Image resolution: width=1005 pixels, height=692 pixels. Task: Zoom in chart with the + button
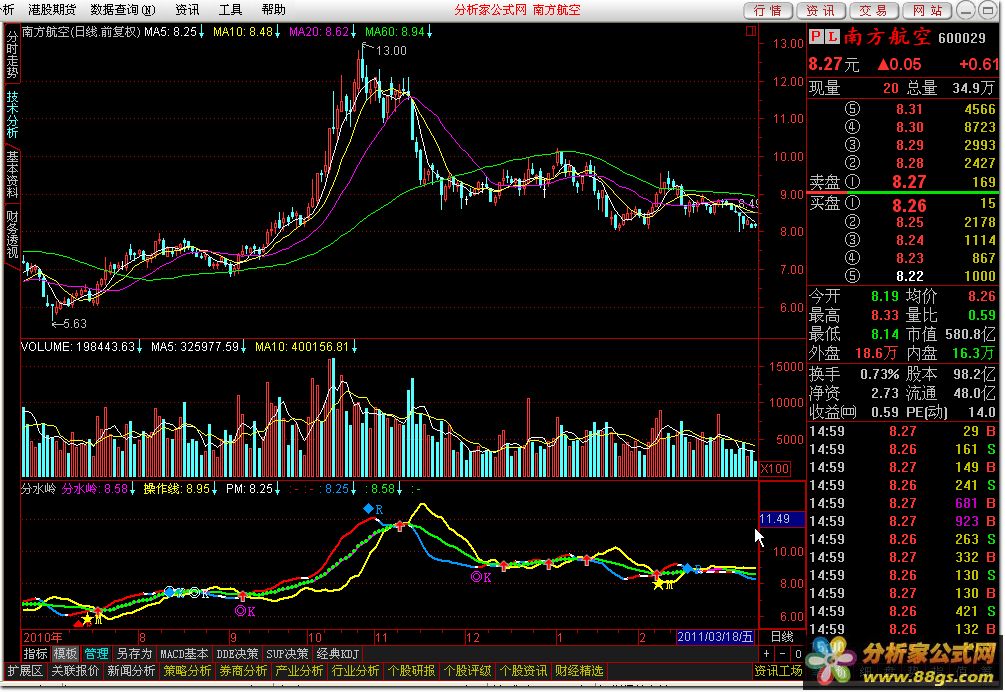click(767, 654)
